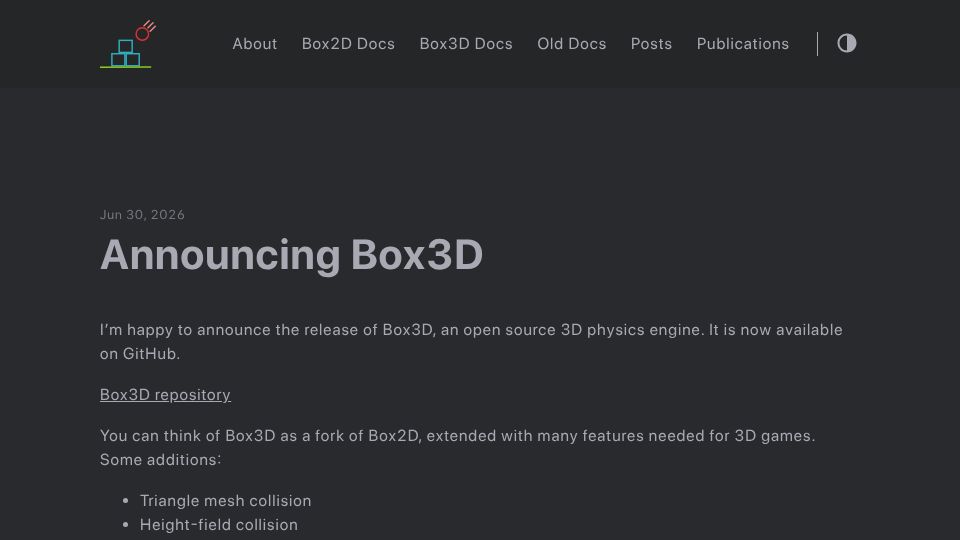The width and height of the screenshot is (960, 540).
Task: Click the Jun 30, 2026 post date
Action: click(142, 215)
